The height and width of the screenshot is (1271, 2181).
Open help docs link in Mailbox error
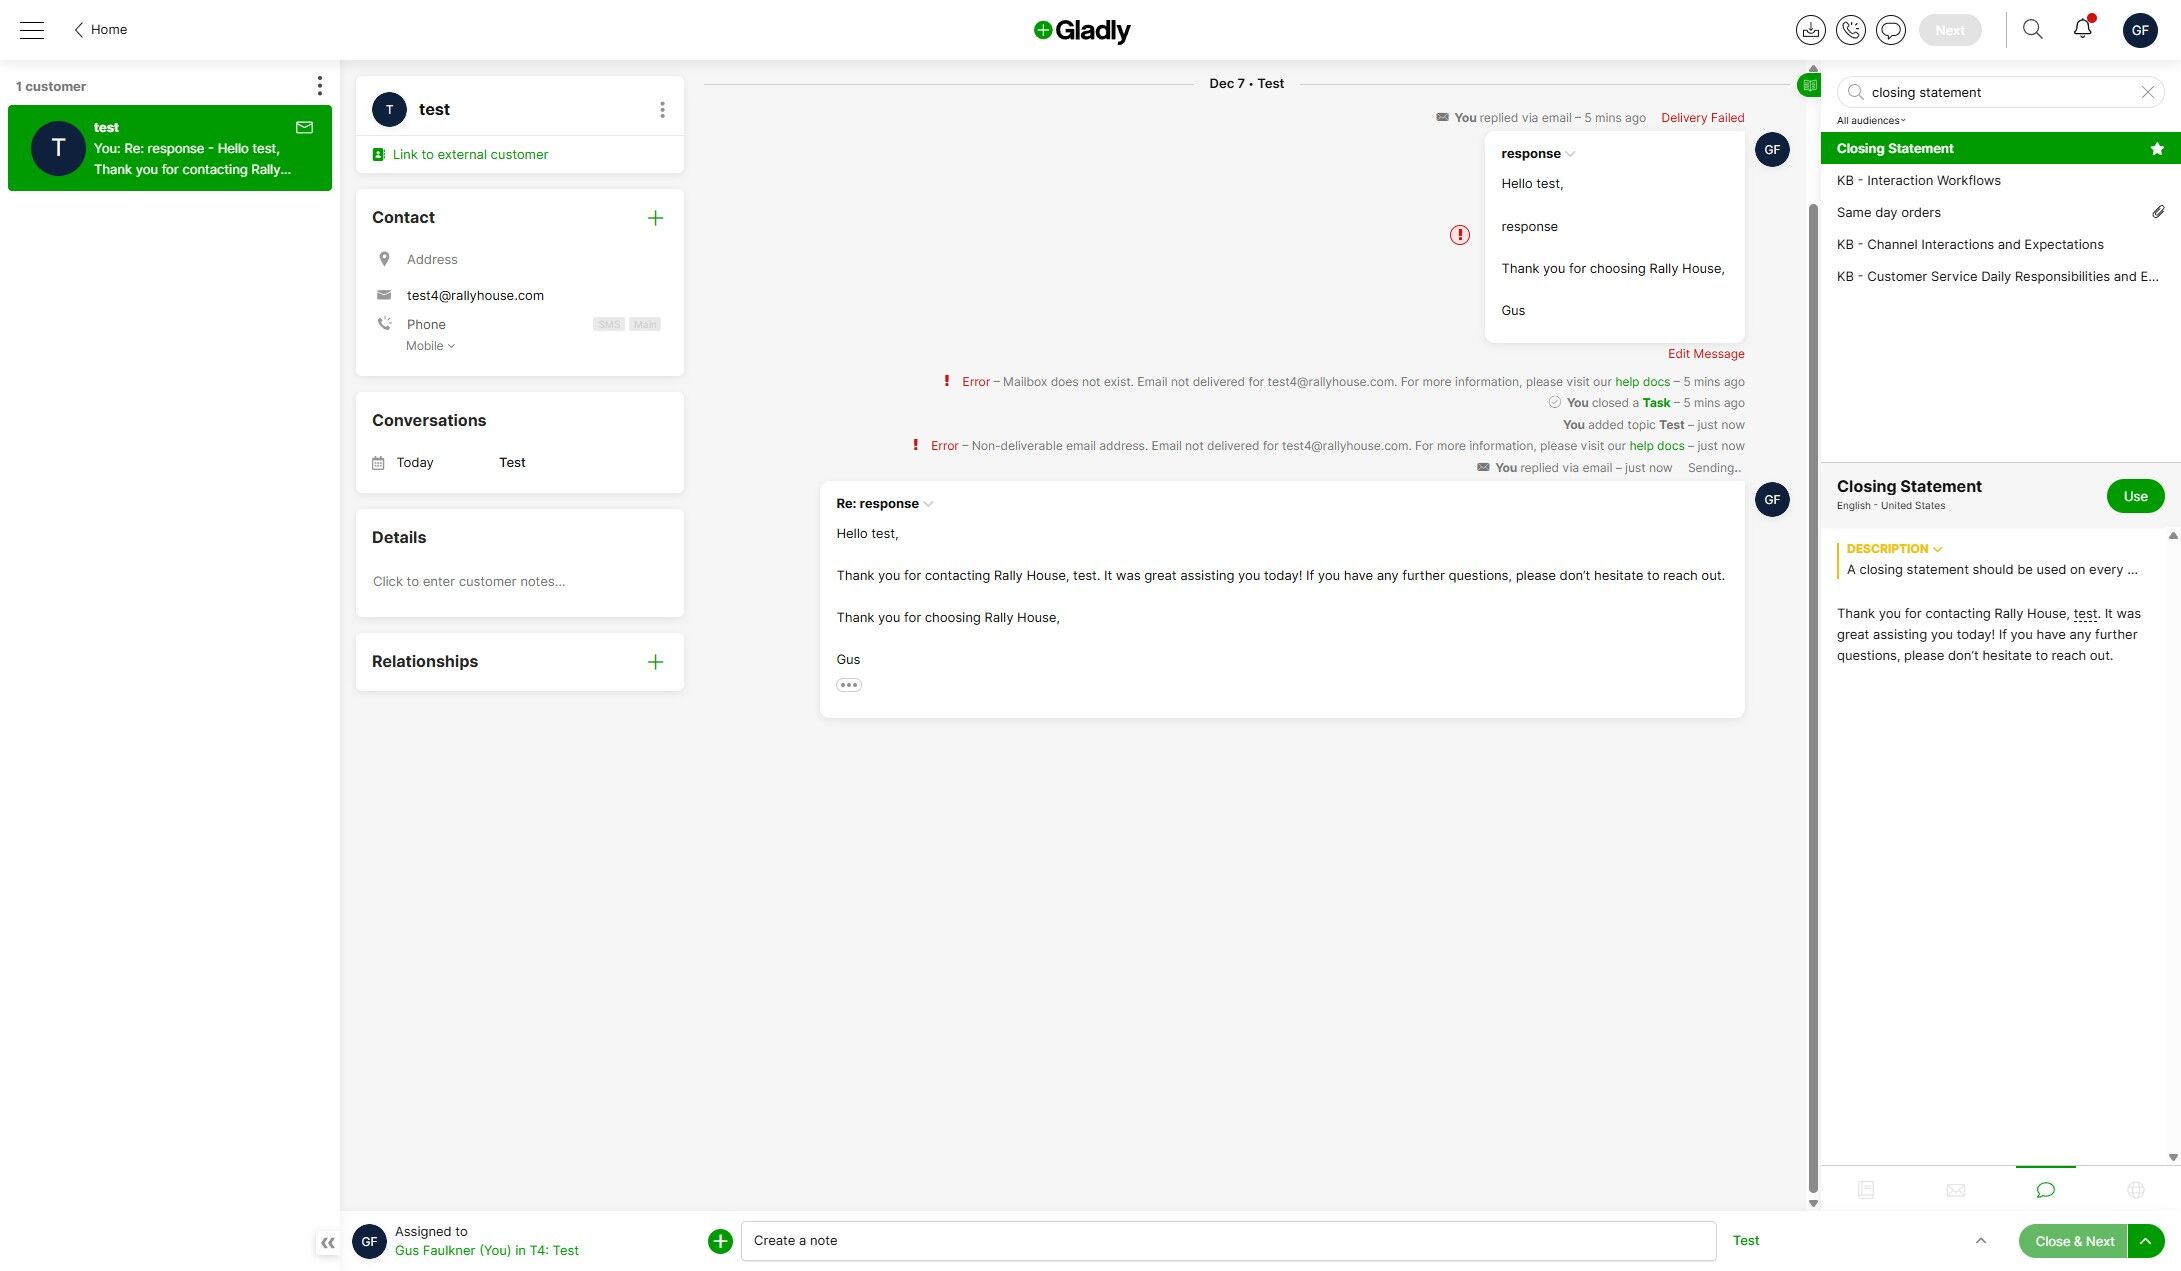coord(1642,382)
